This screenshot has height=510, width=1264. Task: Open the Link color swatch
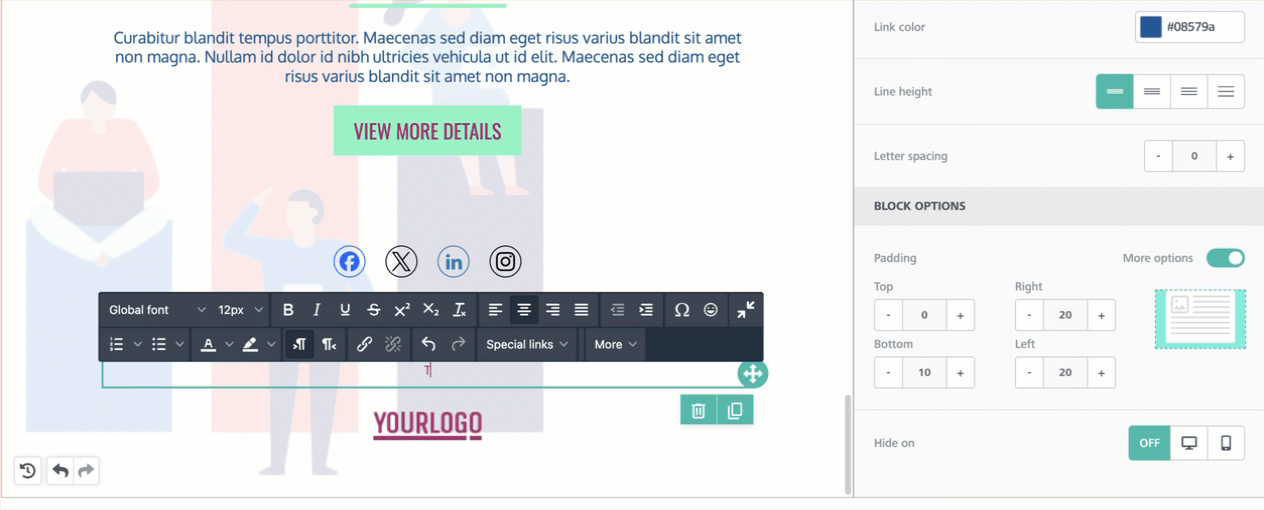pos(1150,27)
